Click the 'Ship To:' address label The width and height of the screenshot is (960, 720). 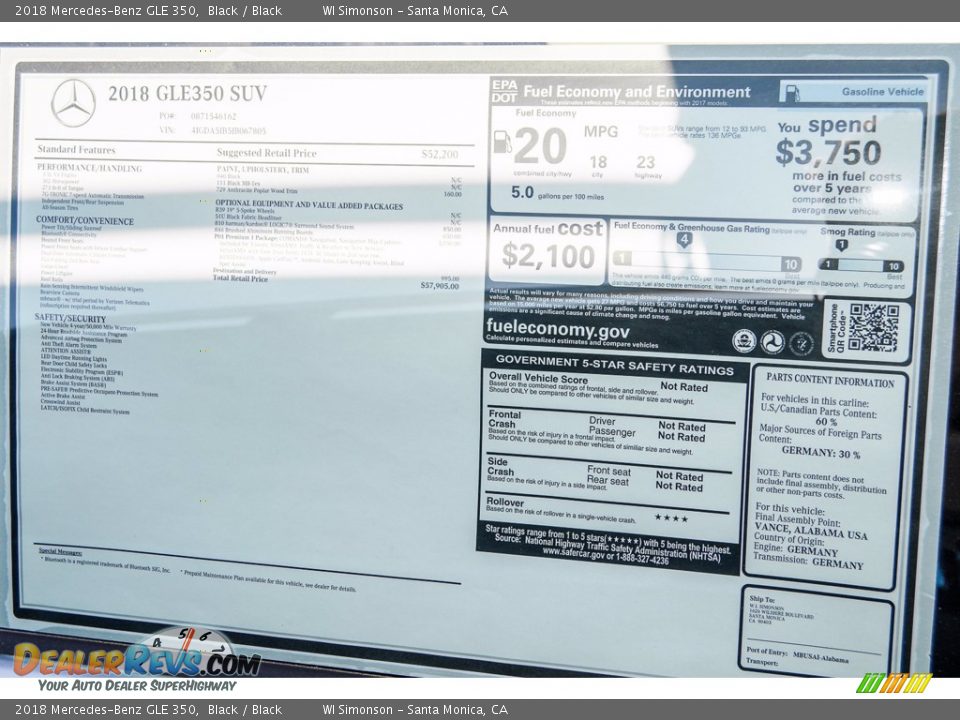(x=762, y=599)
